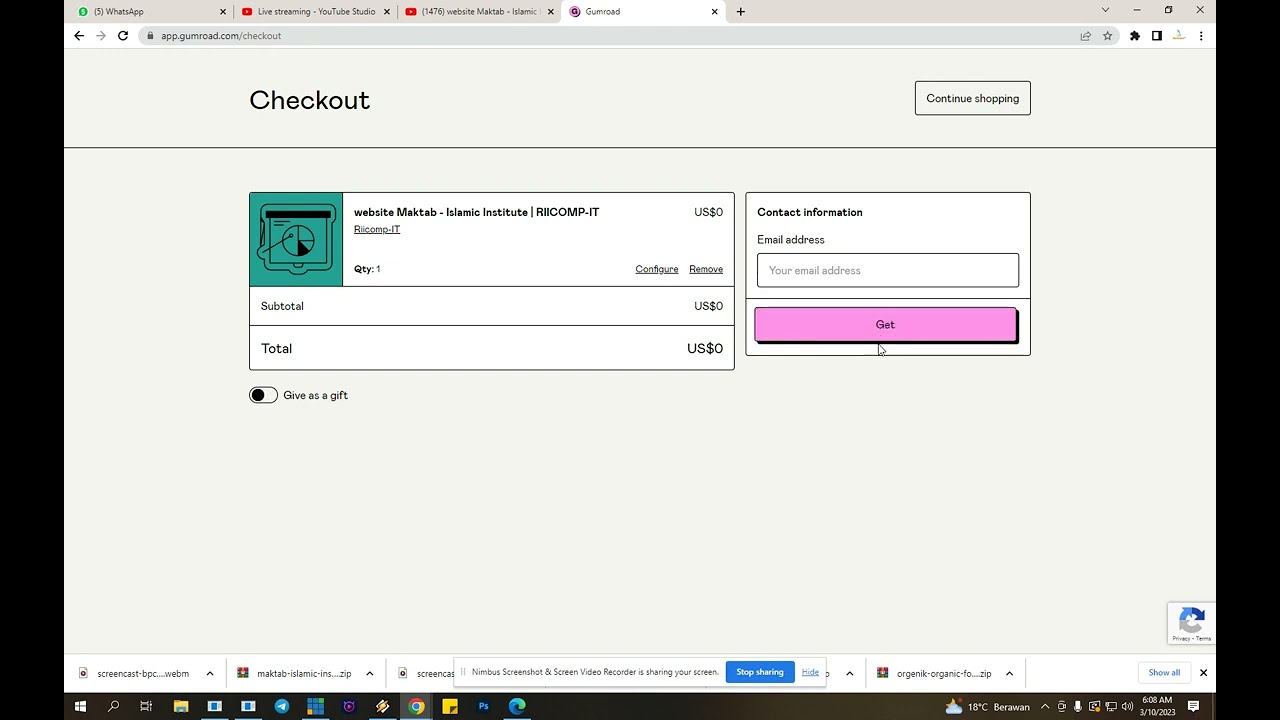Click Continue shopping button

click(972, 98)
